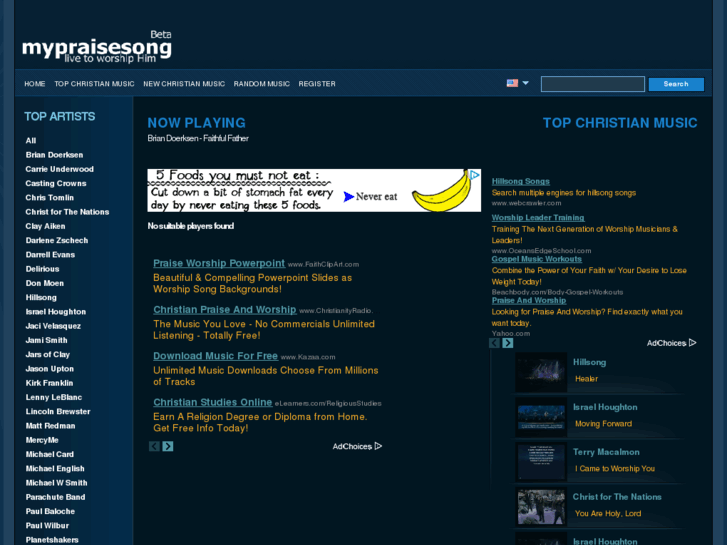The height and width of the screenshot is (545, 727).
Task: Select Darrell Evans in the artist list
Action: pyautogui.click(x=50, y=255)
